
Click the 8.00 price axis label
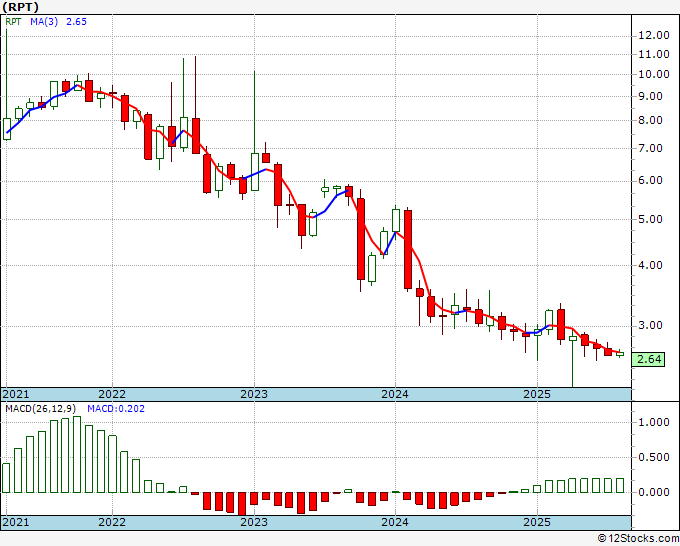pos(651,121)
